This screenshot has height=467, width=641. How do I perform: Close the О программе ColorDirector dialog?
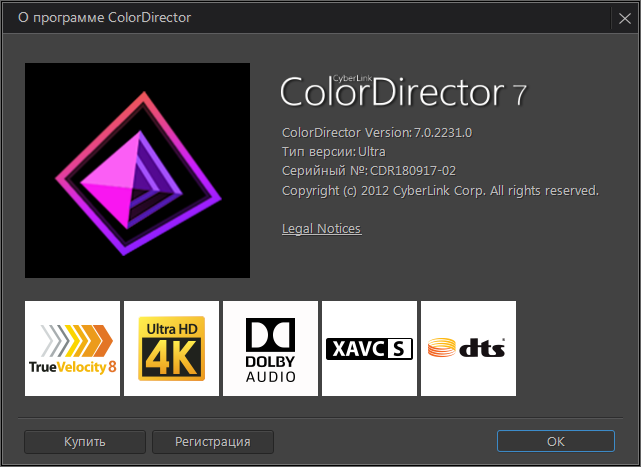click(x=624, y=18)
